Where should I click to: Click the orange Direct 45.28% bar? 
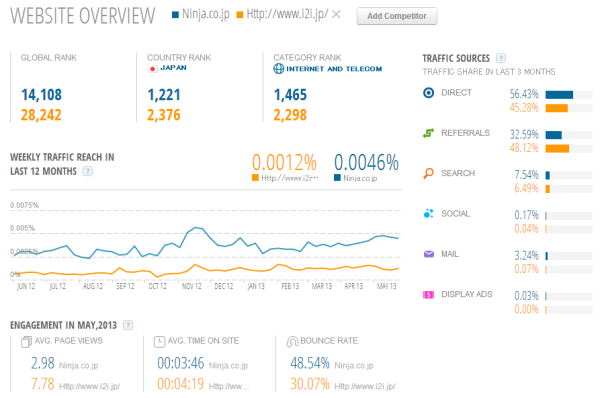click(x=556, y=108)
